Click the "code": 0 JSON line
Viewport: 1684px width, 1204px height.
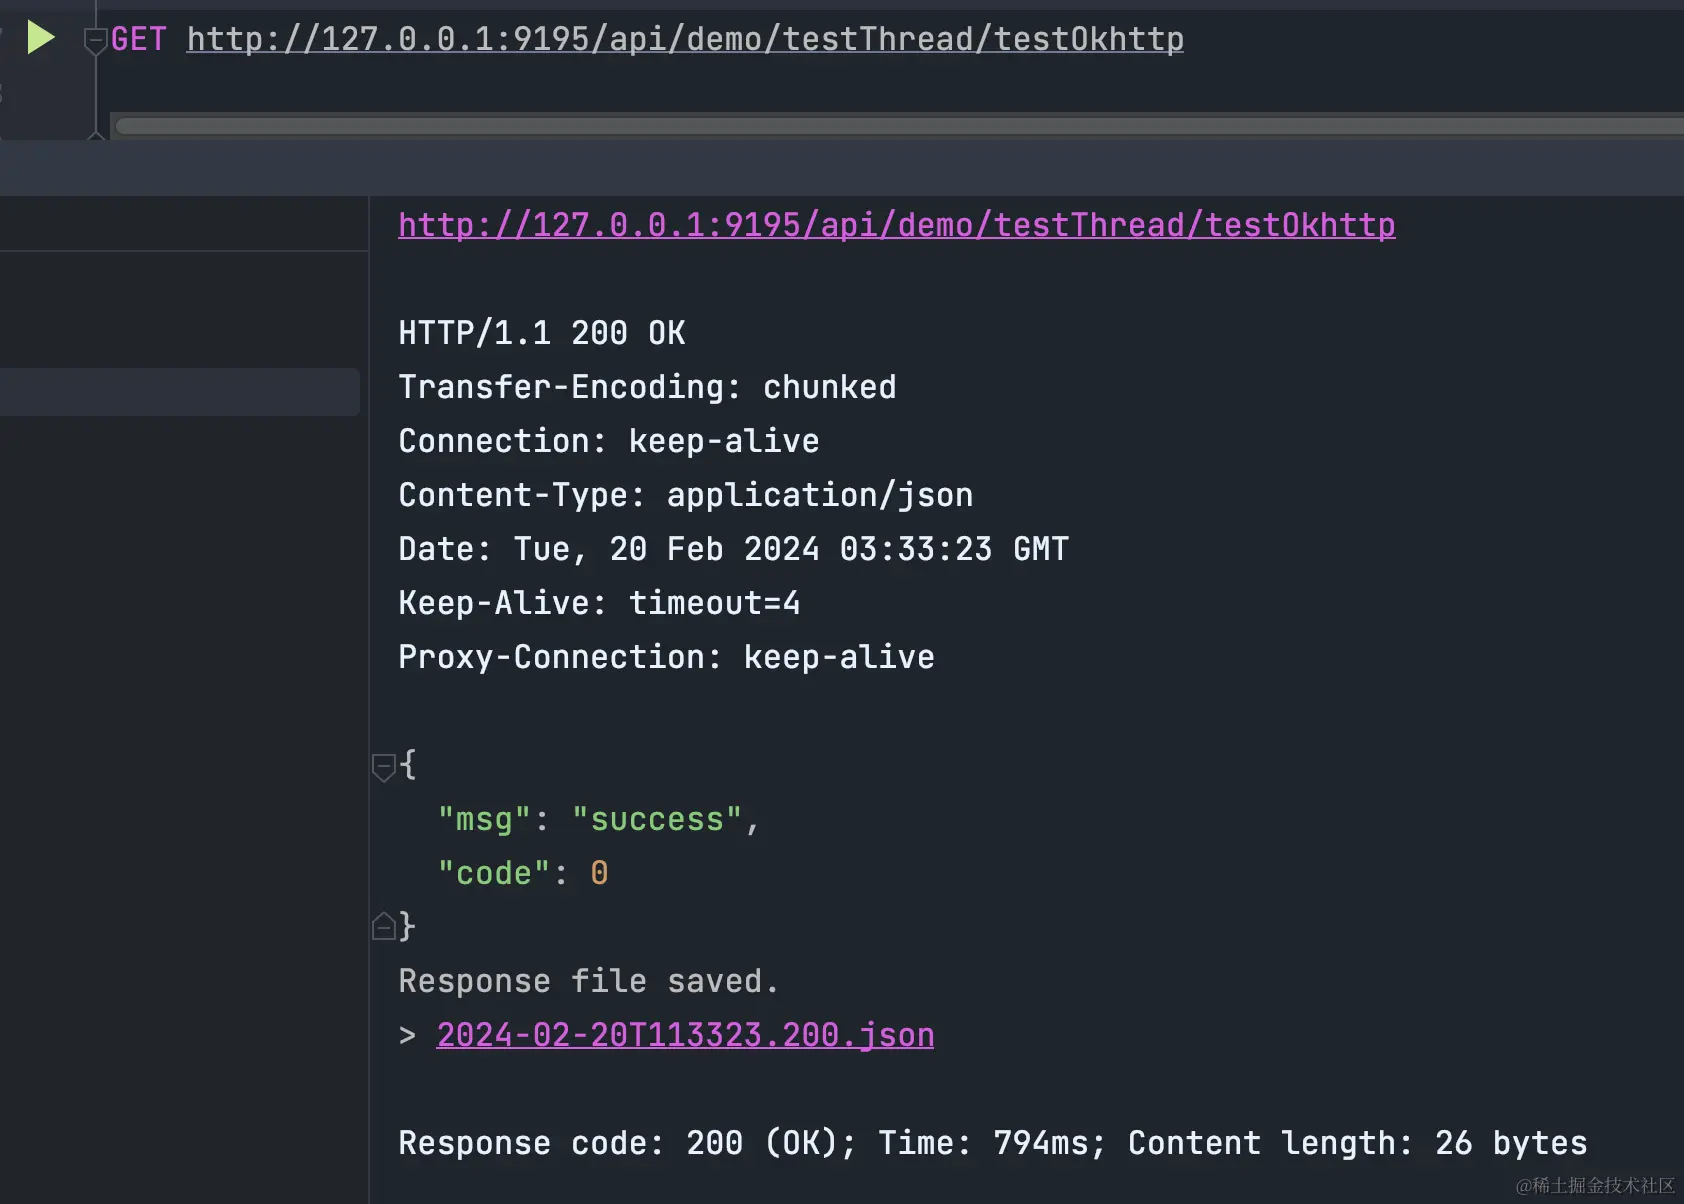click(523, 873)
